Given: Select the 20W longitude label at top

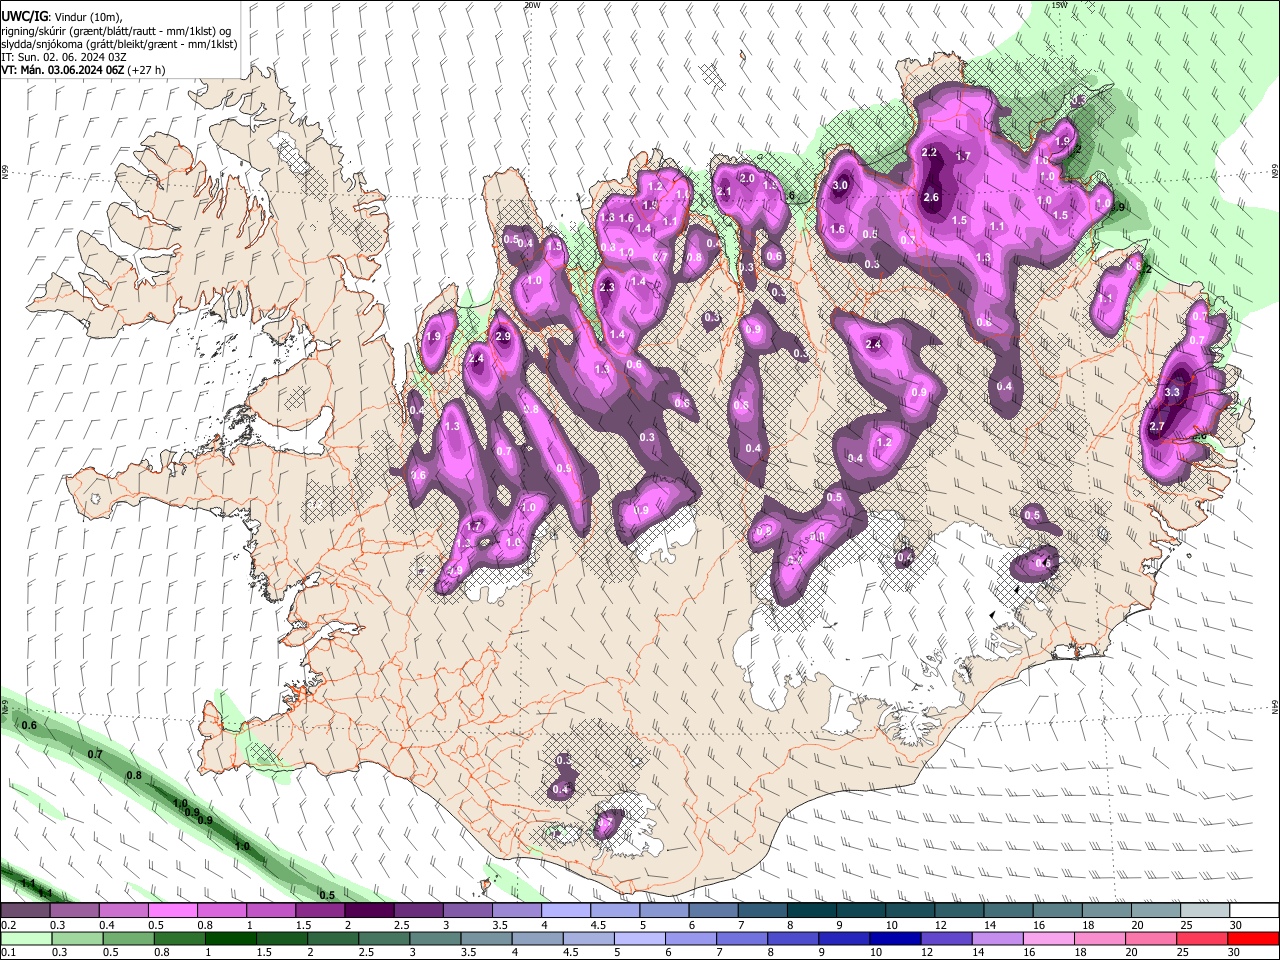Looking at the screenshot, I should 532,5.
